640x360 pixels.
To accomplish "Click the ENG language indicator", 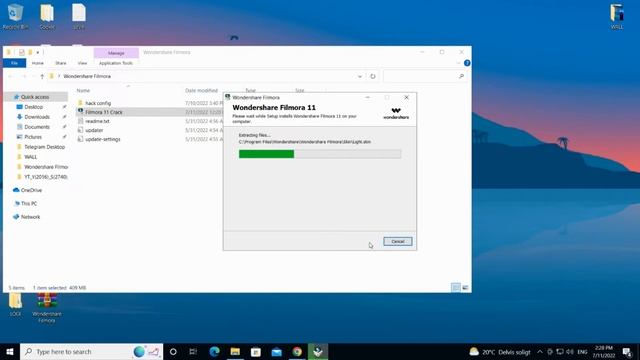I will pos(582,352).
